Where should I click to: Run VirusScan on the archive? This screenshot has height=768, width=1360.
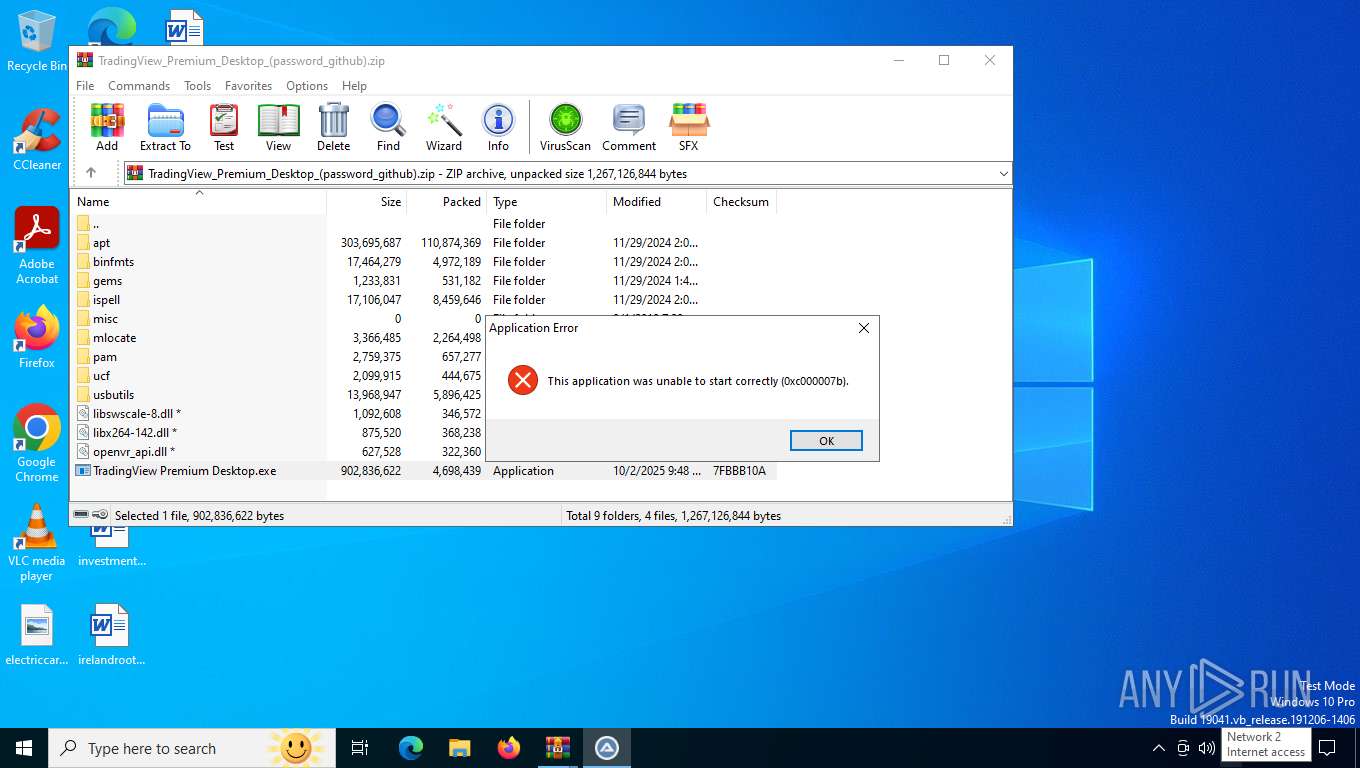(x=565, y=127)
